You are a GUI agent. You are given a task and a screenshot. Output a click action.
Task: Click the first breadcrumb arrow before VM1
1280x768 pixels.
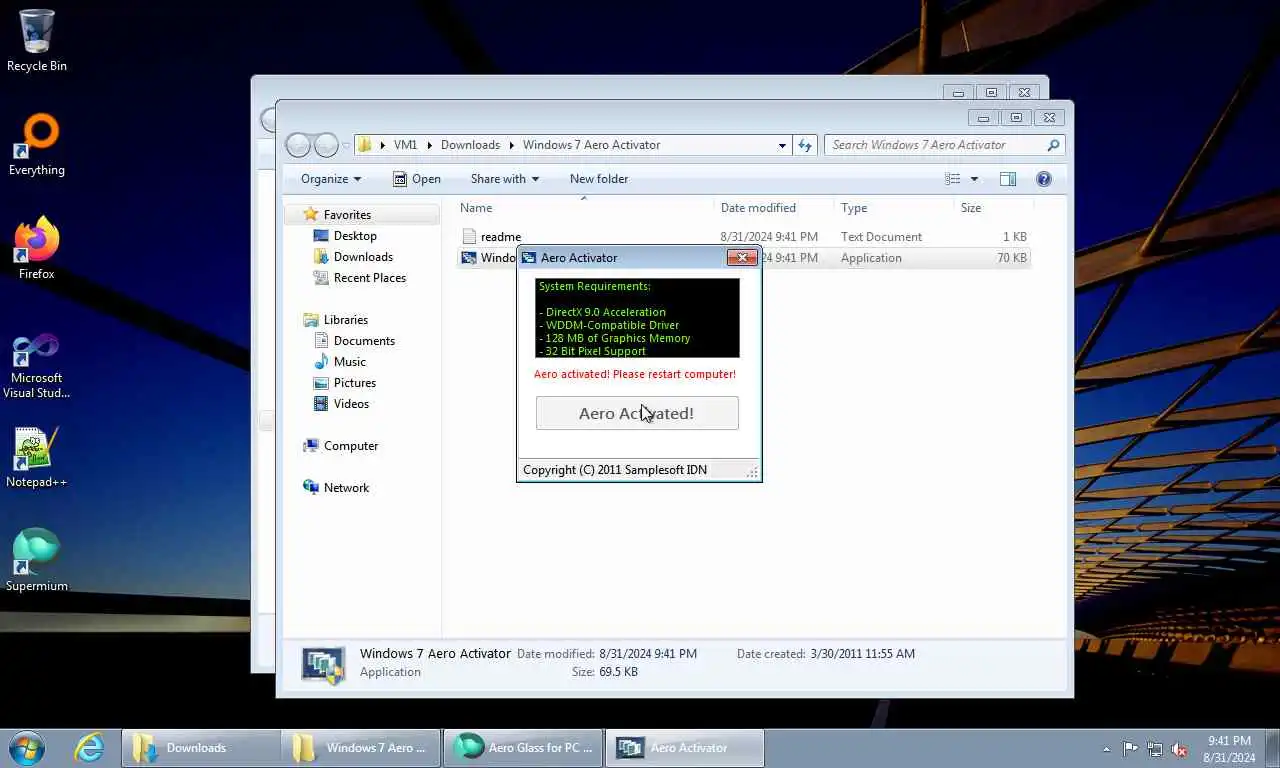coord(383,145)
